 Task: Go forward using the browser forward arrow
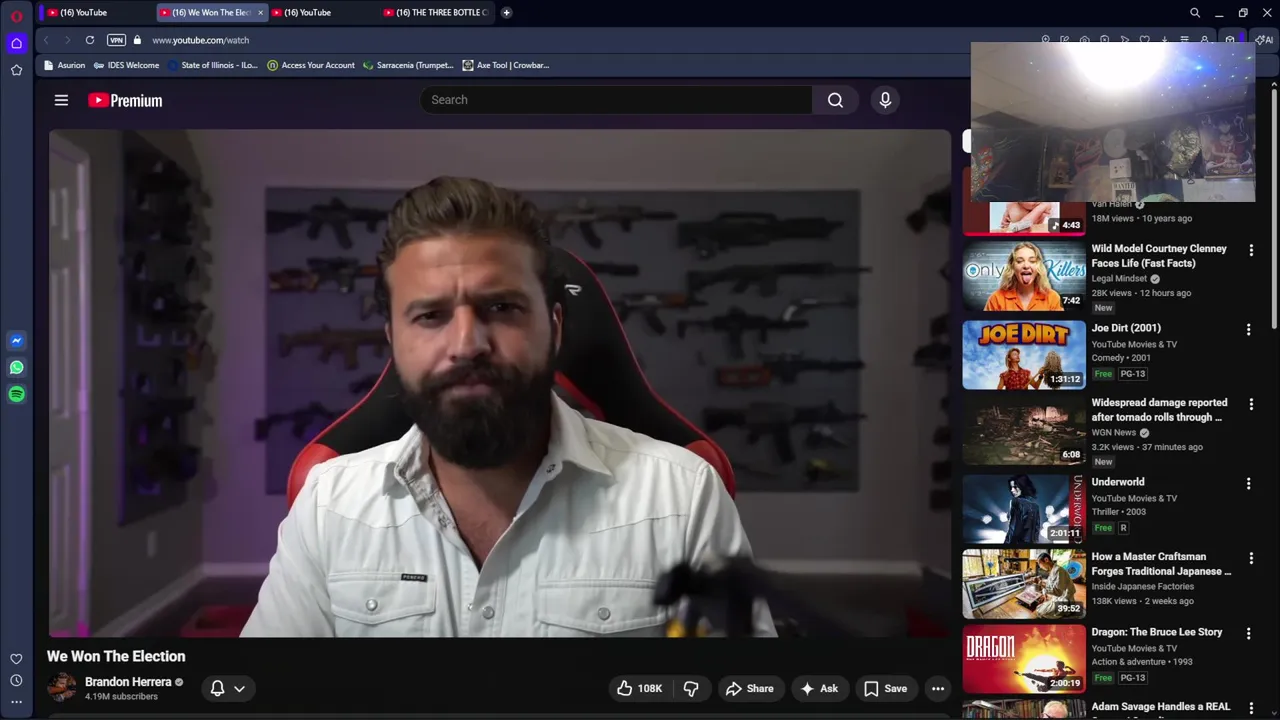[67, 40]
